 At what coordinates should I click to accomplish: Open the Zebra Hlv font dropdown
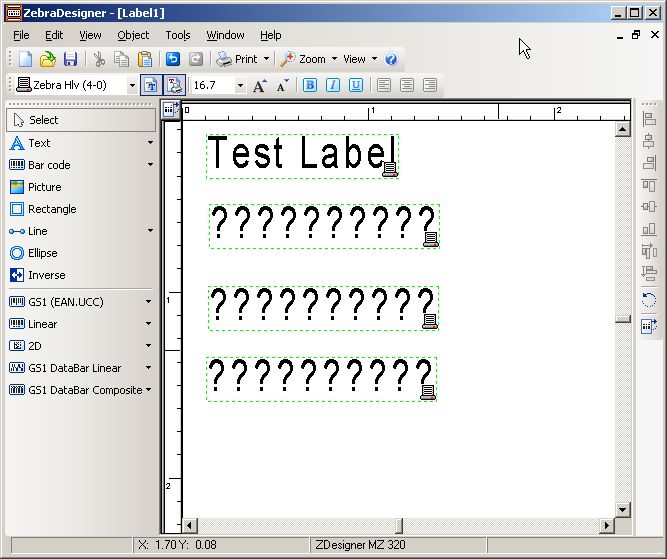click(x=132, y=86)
